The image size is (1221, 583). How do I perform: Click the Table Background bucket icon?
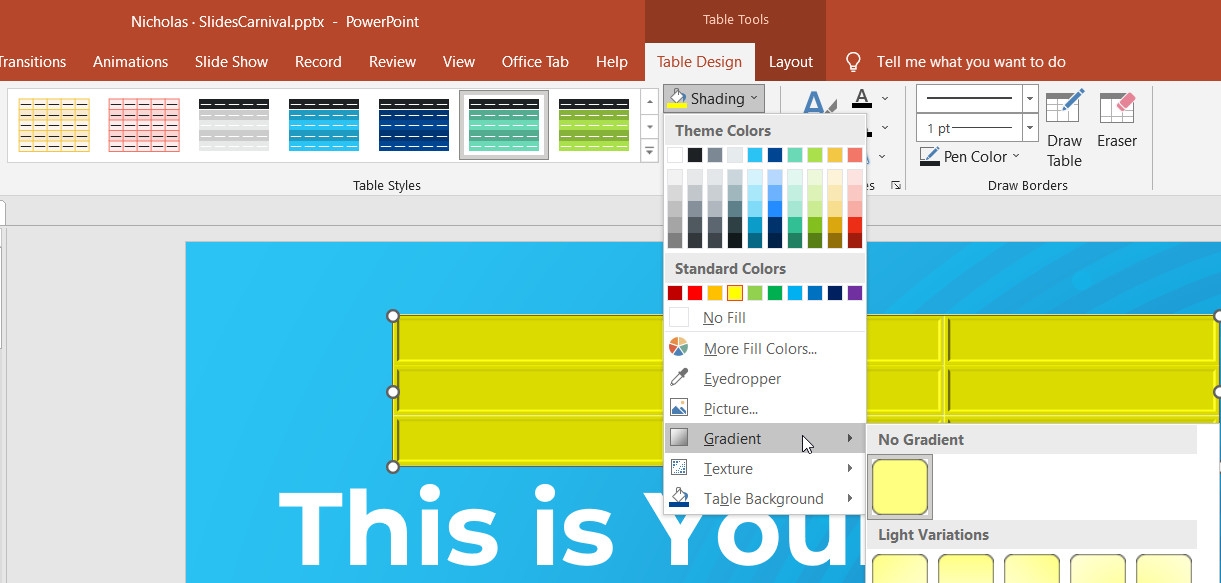point(679,498)
